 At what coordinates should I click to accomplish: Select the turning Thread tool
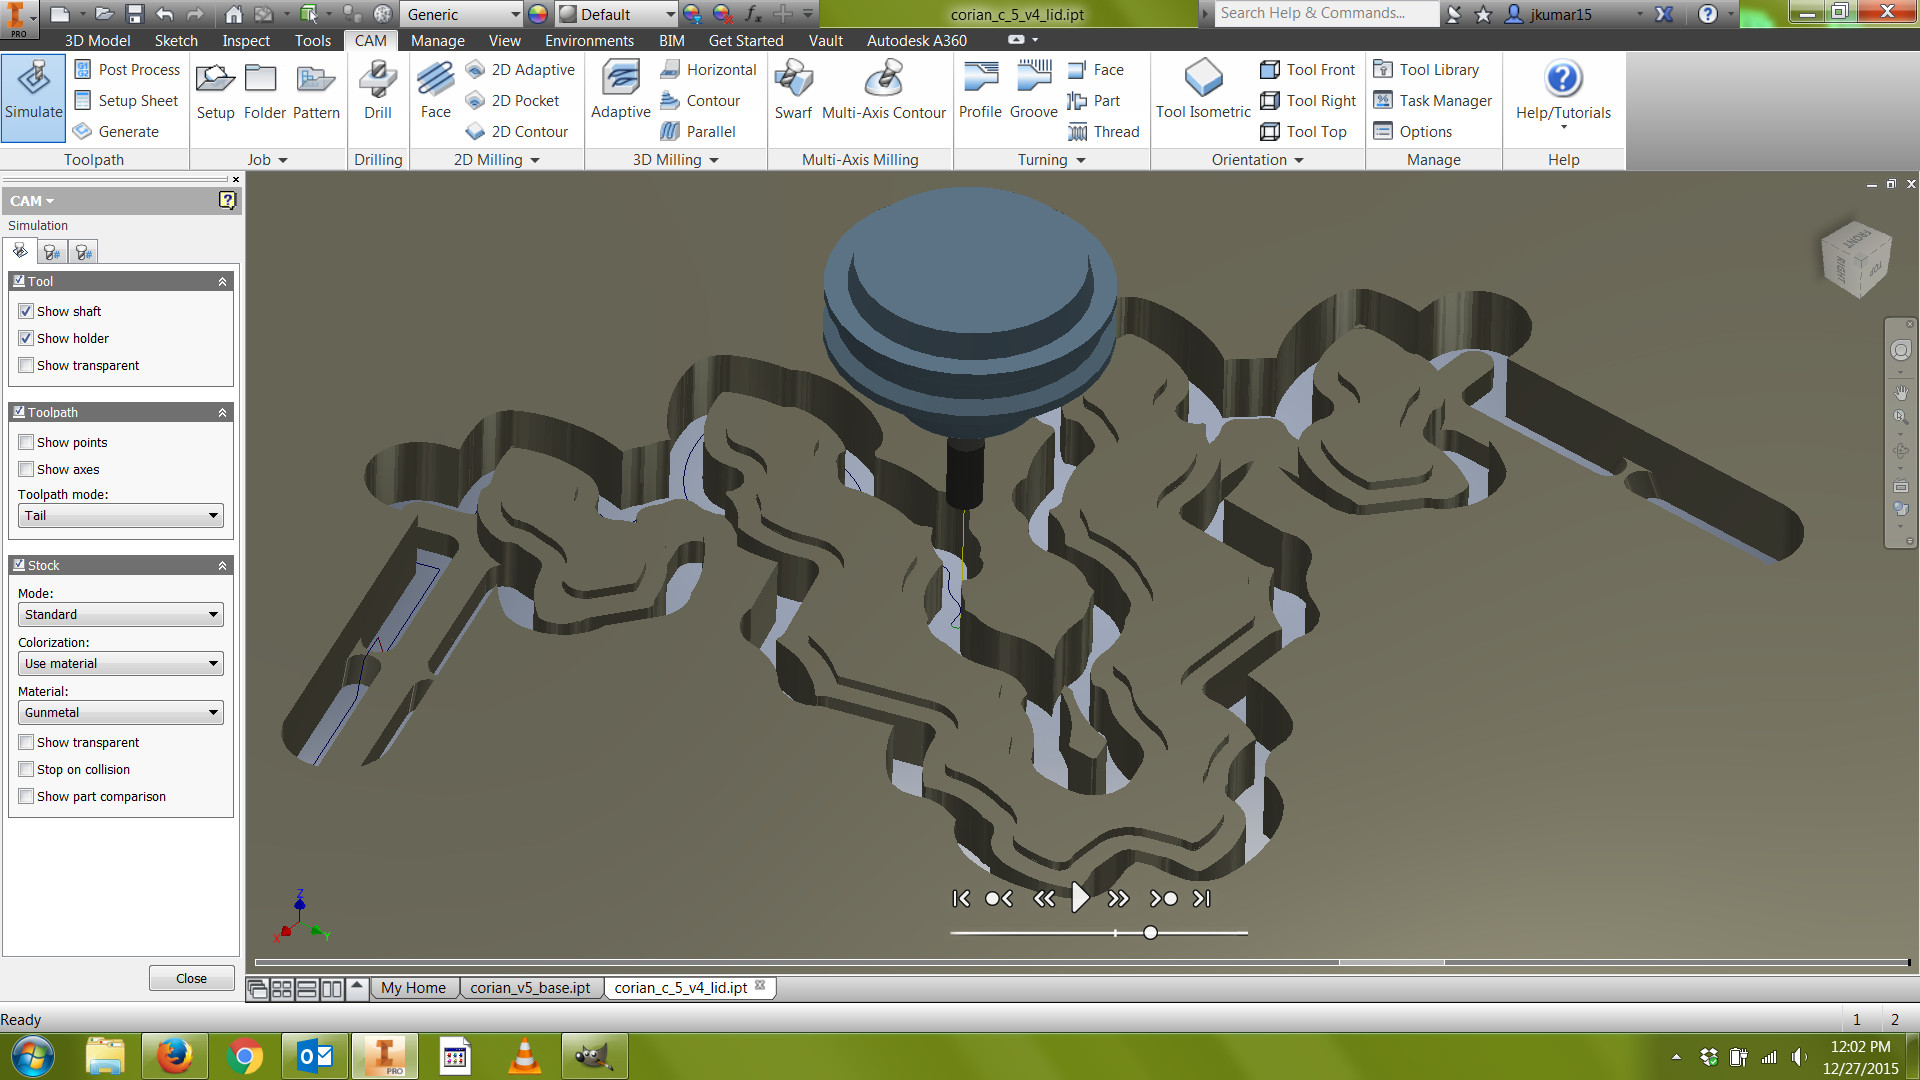point(1104,131)
